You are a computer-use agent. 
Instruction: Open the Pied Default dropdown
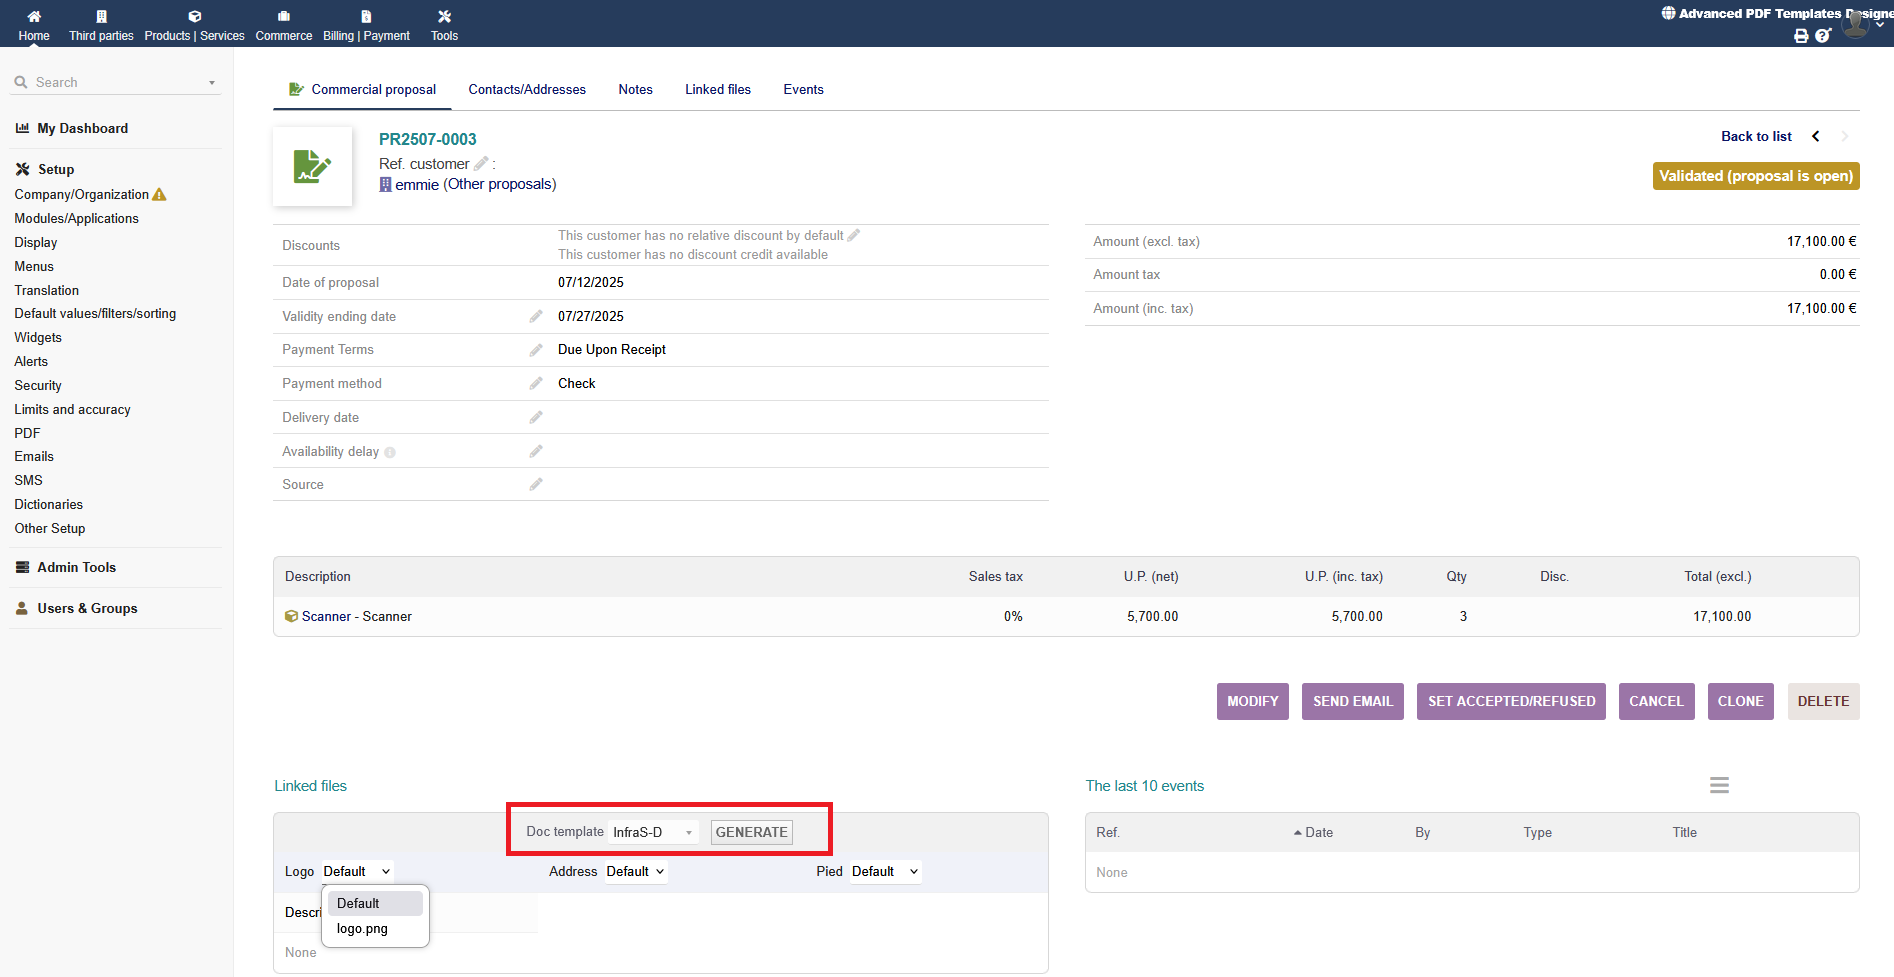(884, 872)
